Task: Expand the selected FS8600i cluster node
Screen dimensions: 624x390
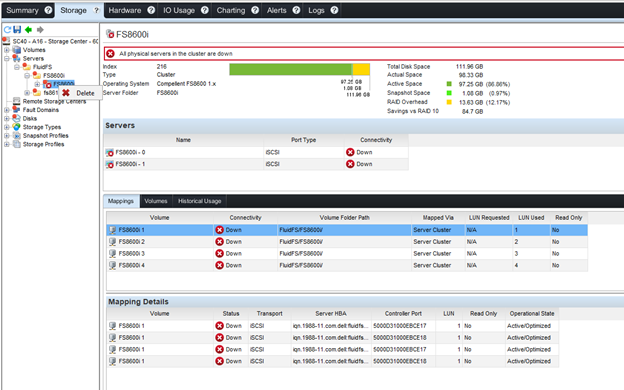Action: pos(37,84)
